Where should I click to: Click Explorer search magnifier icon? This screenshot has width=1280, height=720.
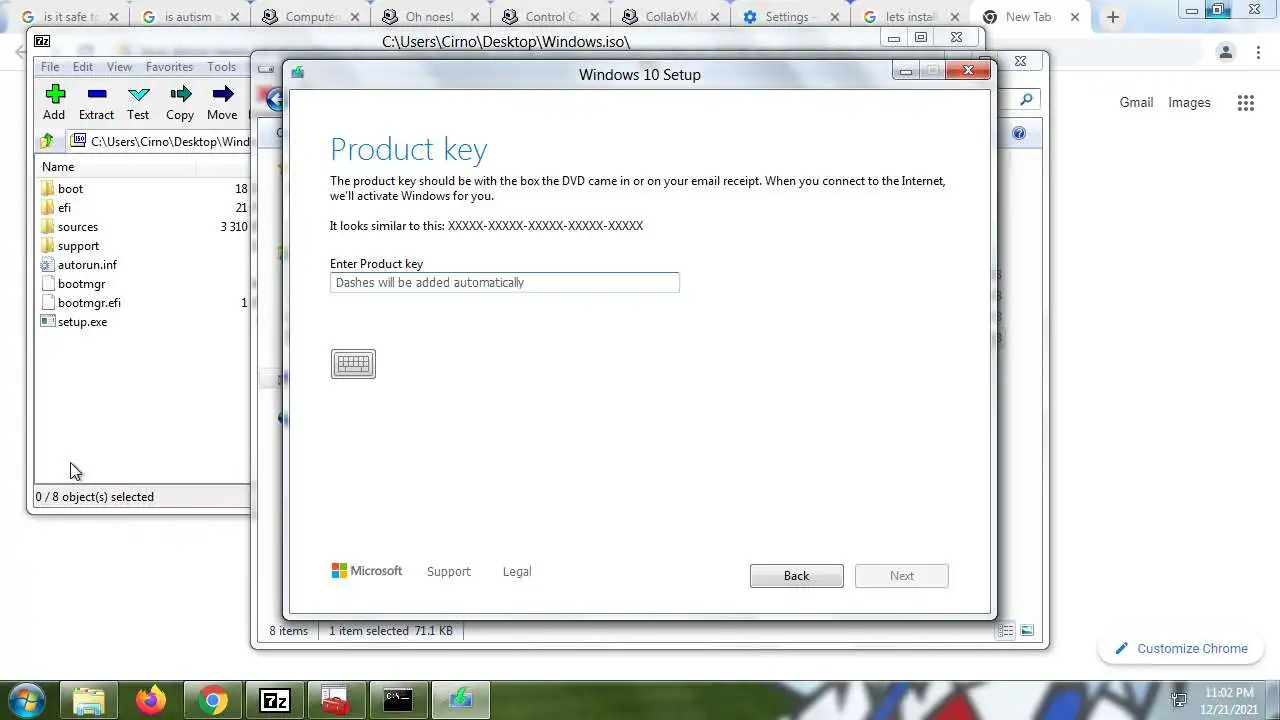(x=1027, y=99)
